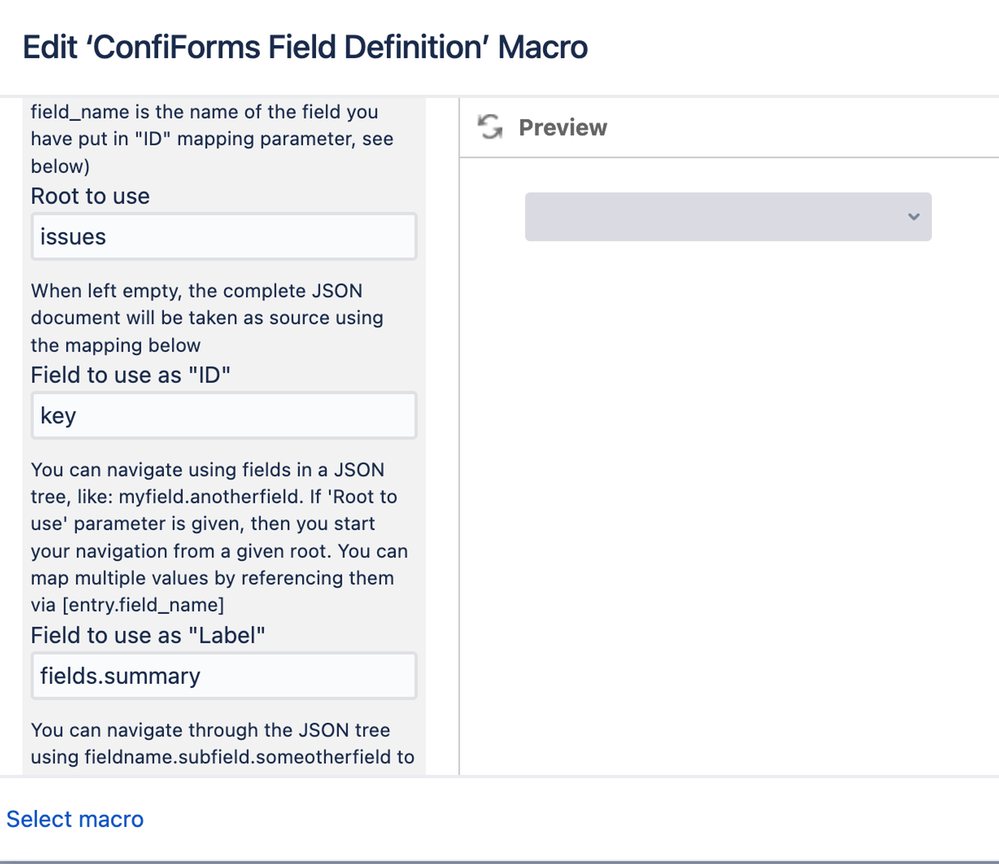Screen dimensions: 999x864
Task: Click the 'Field to use as "ID"' label
Action: [x=131, y=375]
